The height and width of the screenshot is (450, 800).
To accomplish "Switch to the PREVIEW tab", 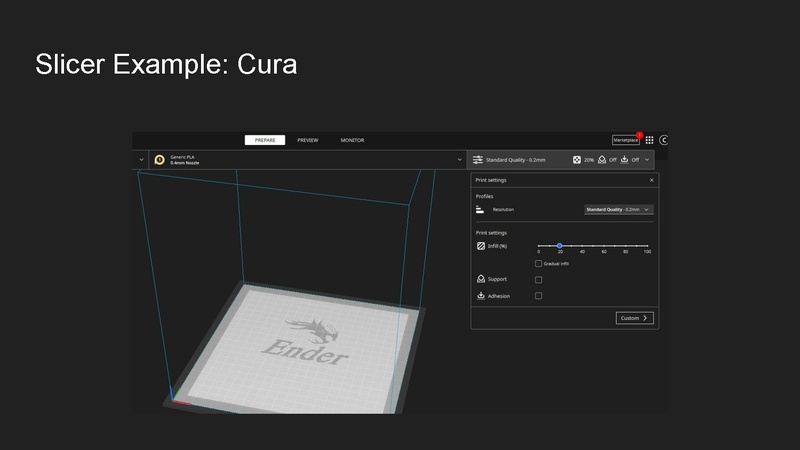I will 308,140.
